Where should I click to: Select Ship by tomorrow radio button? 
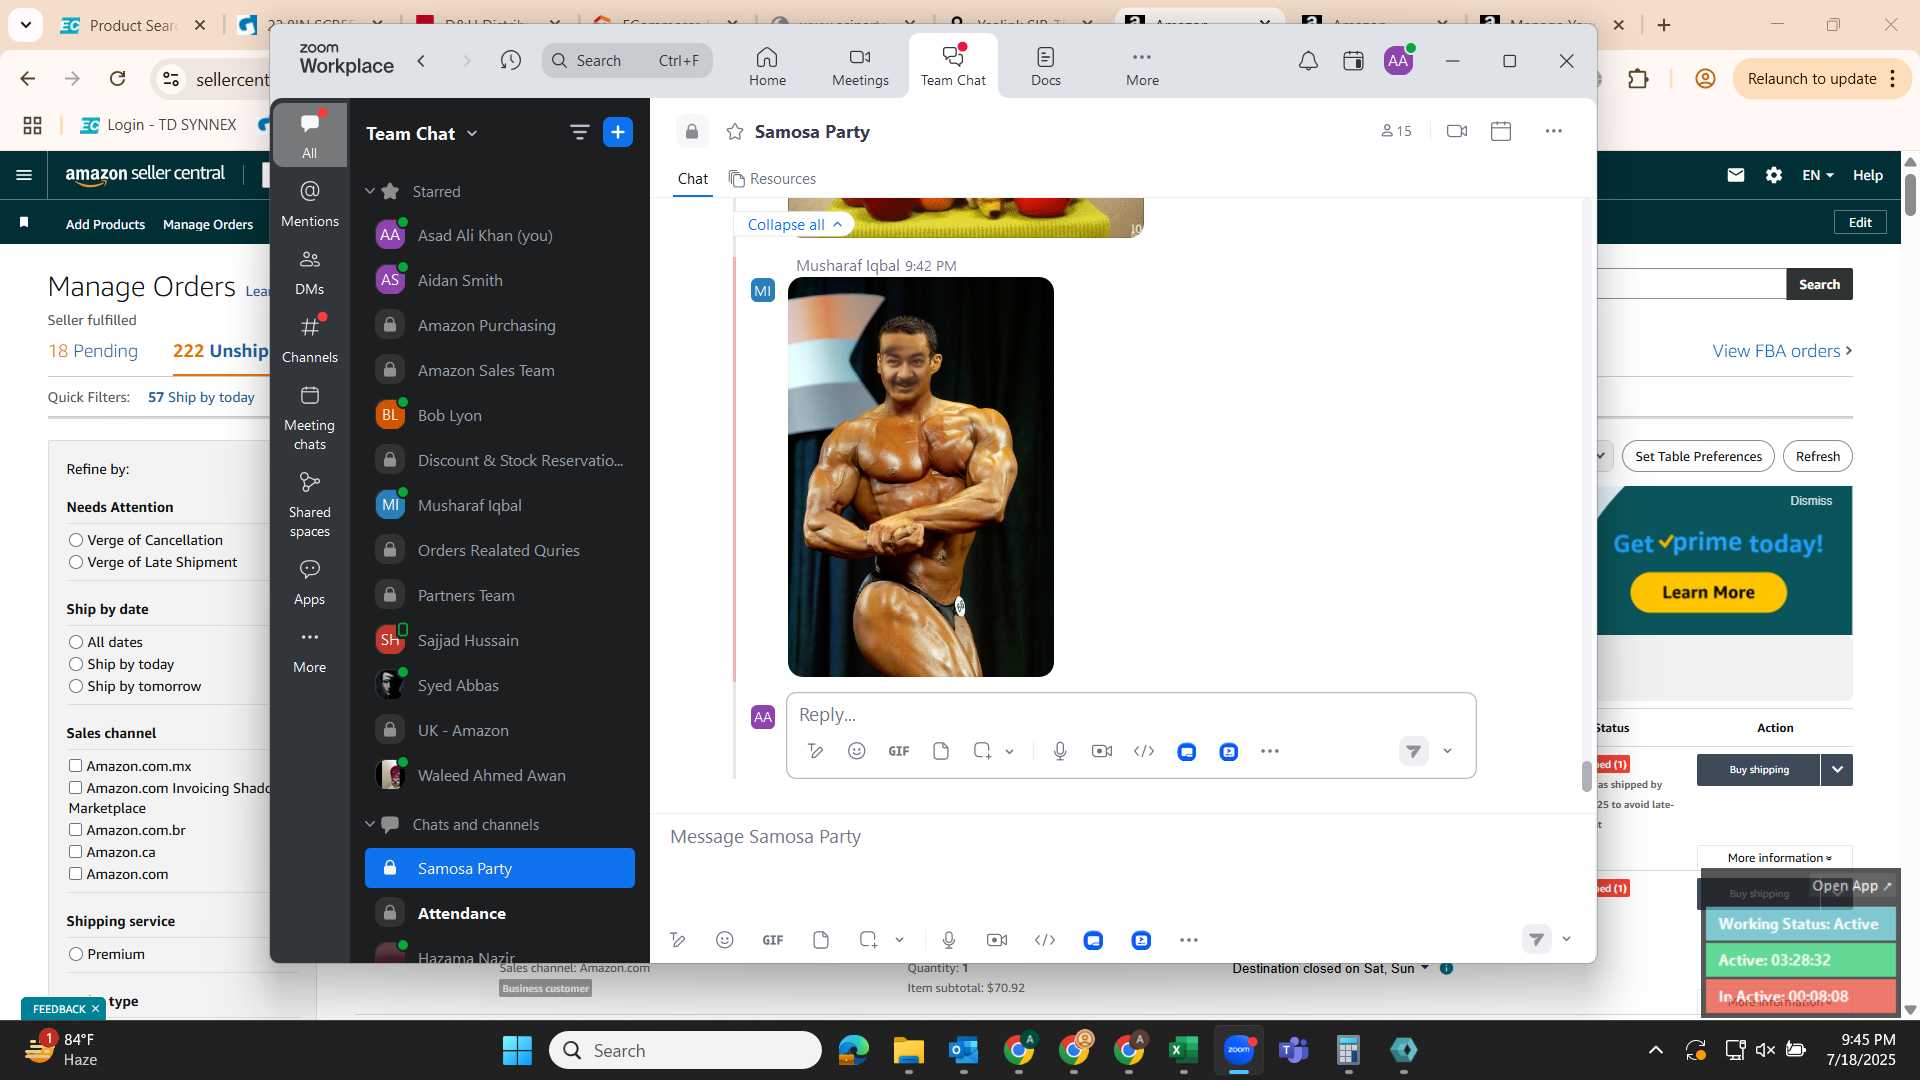tap(76, 686)
